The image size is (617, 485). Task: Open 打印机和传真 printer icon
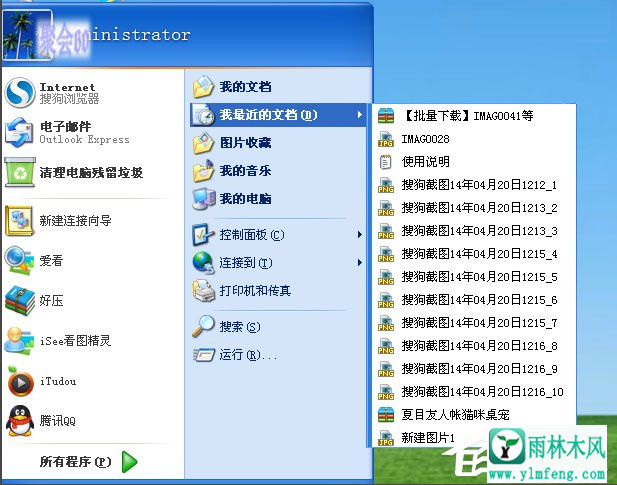pyautogui.click(x=203, y=291)
